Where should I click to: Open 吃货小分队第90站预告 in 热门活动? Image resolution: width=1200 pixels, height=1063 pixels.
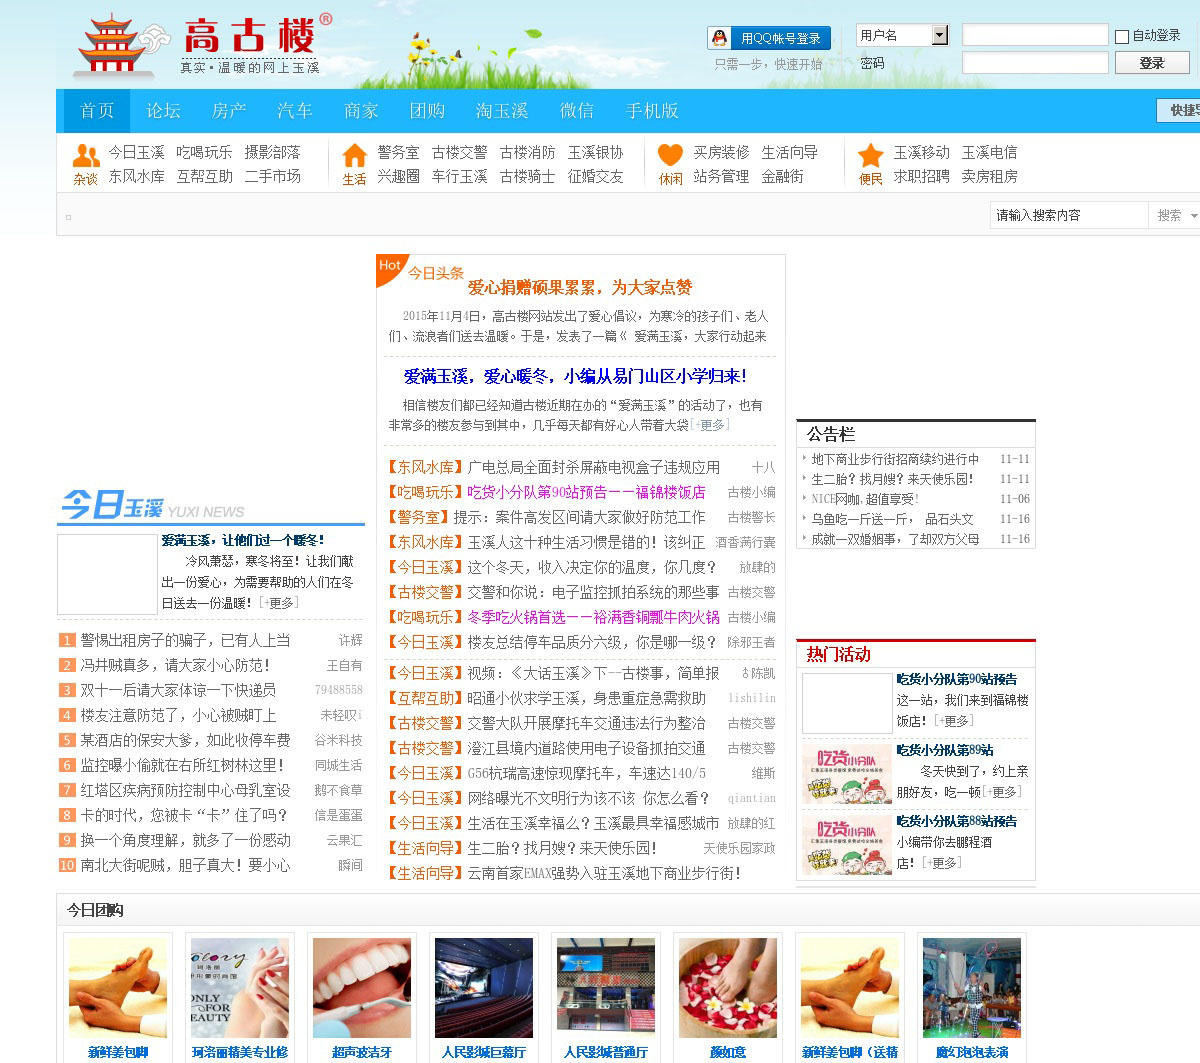pos(957,679)
